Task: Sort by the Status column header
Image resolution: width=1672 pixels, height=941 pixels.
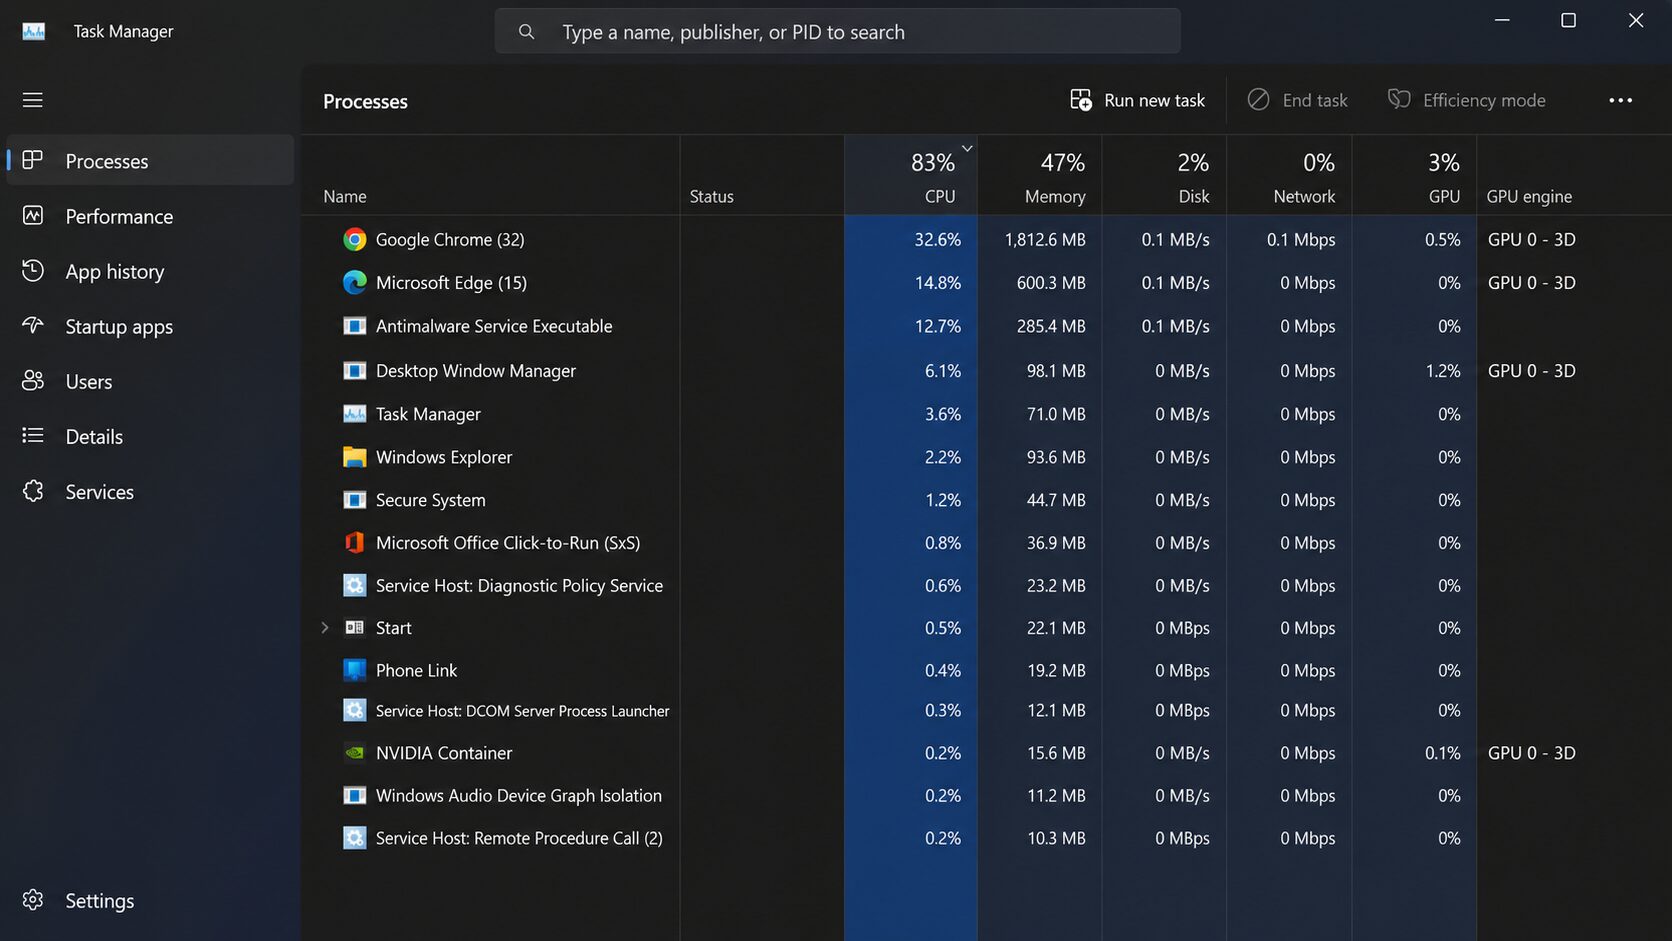Action: click(763, 176)
